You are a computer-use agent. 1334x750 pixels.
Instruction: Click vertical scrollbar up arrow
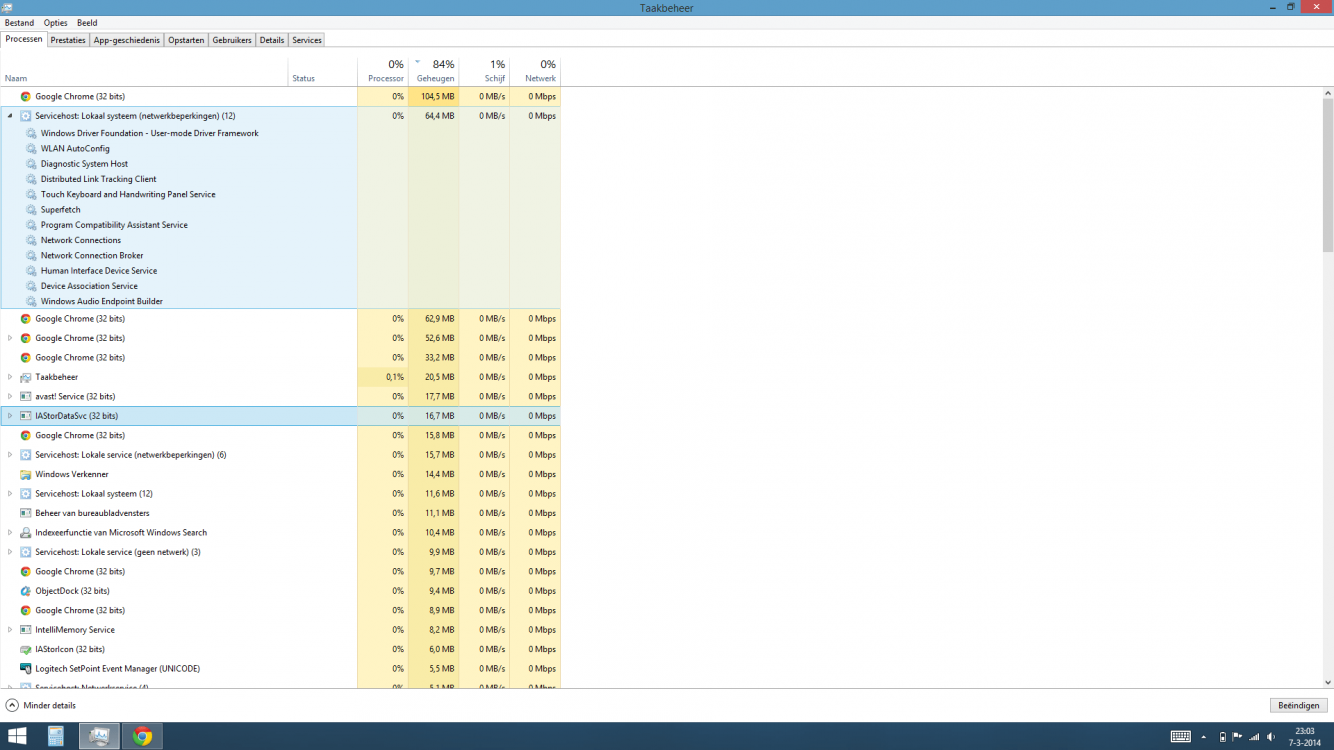[1328, 93]
